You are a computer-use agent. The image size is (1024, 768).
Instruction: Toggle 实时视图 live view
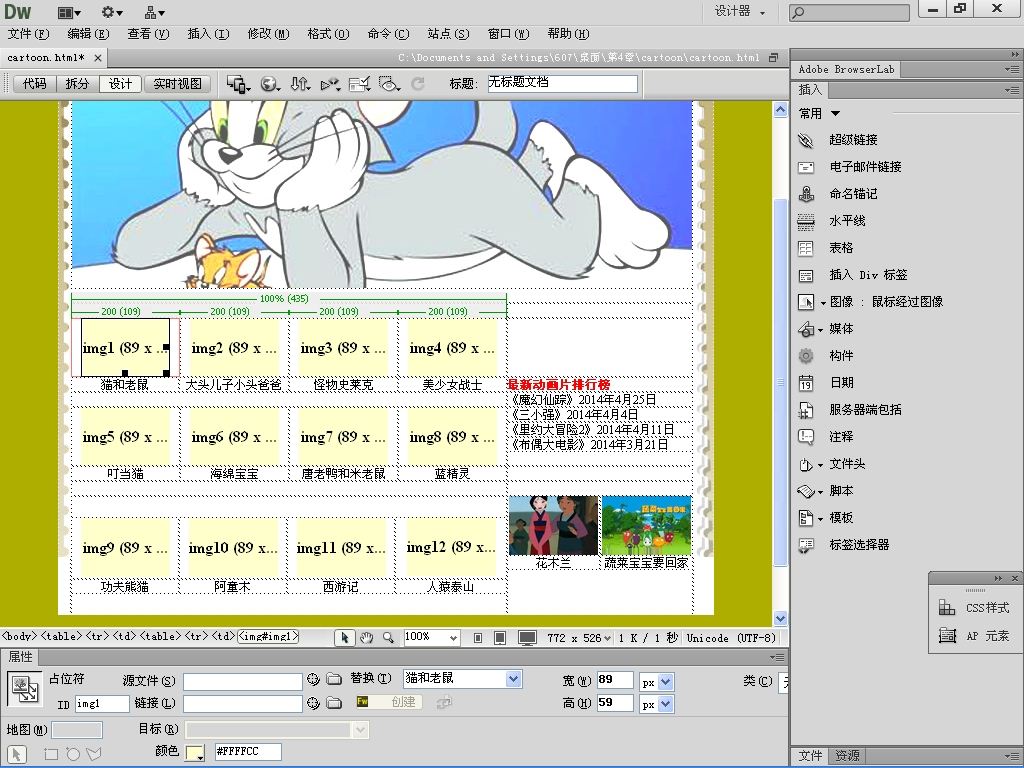coord(178,84)
